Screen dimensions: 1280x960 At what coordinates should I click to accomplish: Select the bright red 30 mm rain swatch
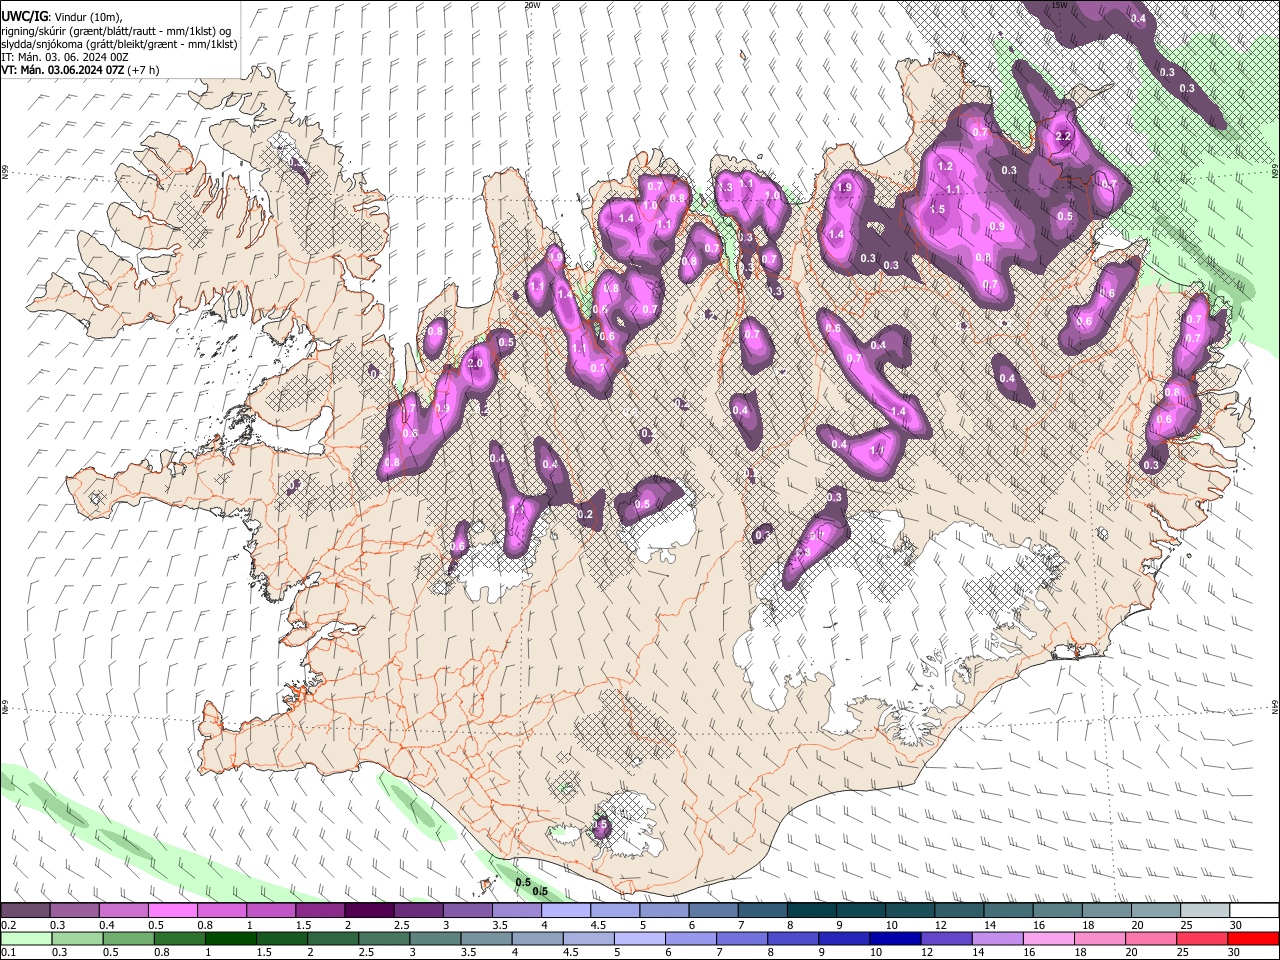point(1254,938)
